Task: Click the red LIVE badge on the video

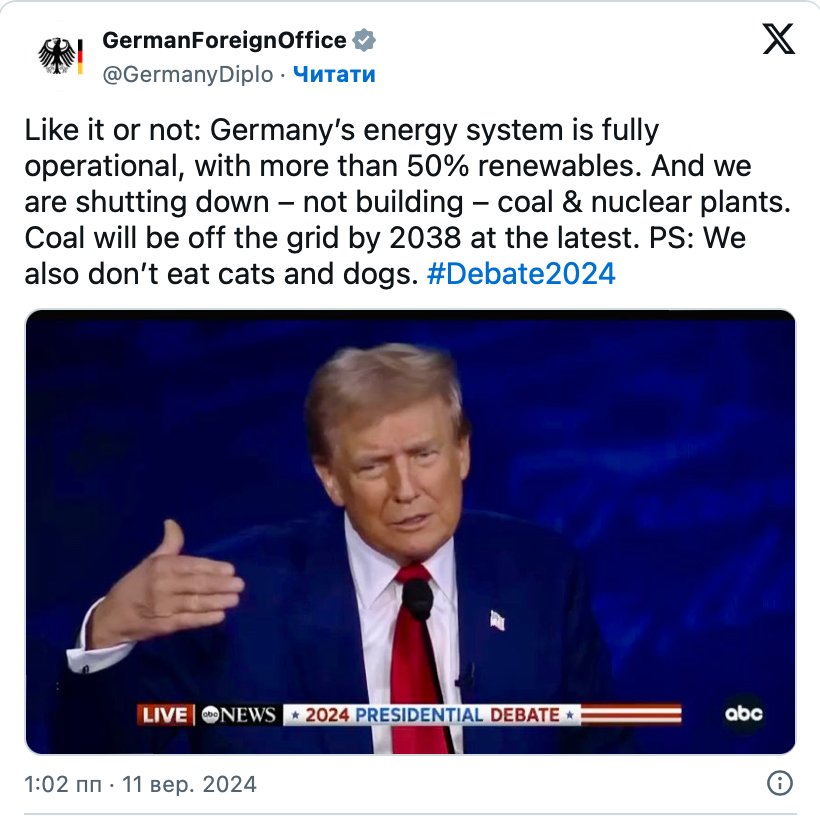Action: [x=166, y=715]
